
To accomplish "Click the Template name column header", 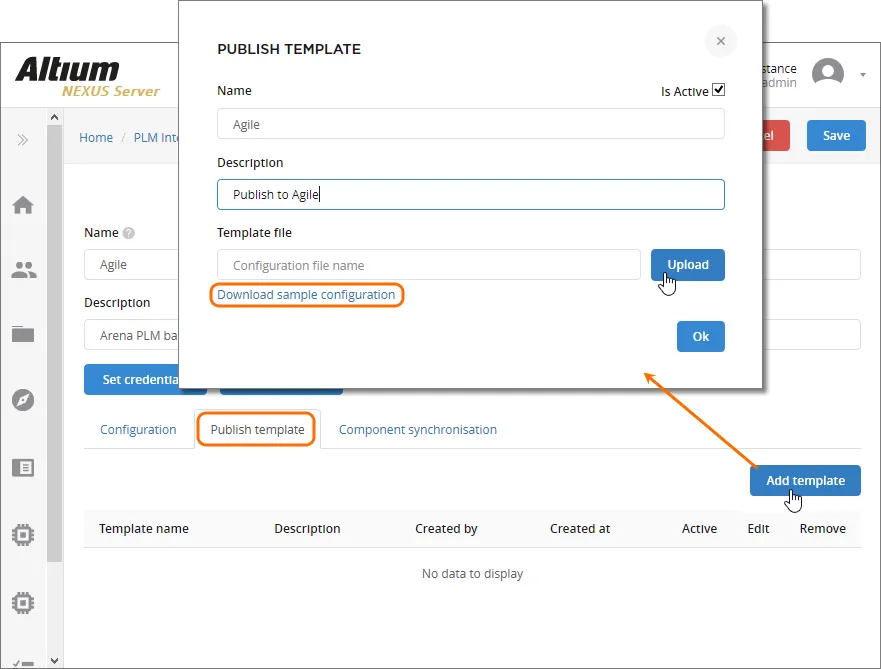I will 144,529.
